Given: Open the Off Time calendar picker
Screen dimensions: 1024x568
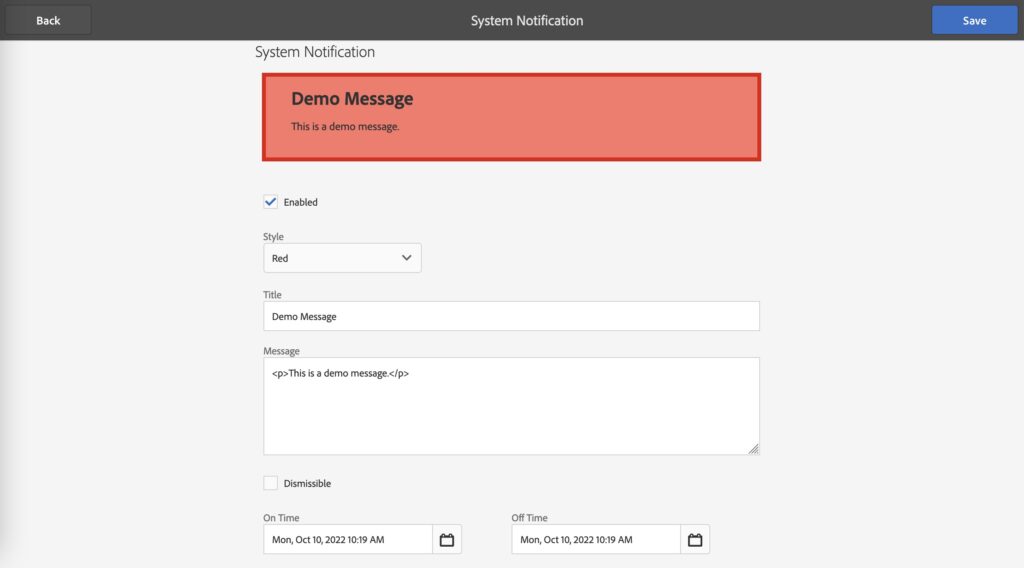Looking at the screenshot, I should [695, 539].
